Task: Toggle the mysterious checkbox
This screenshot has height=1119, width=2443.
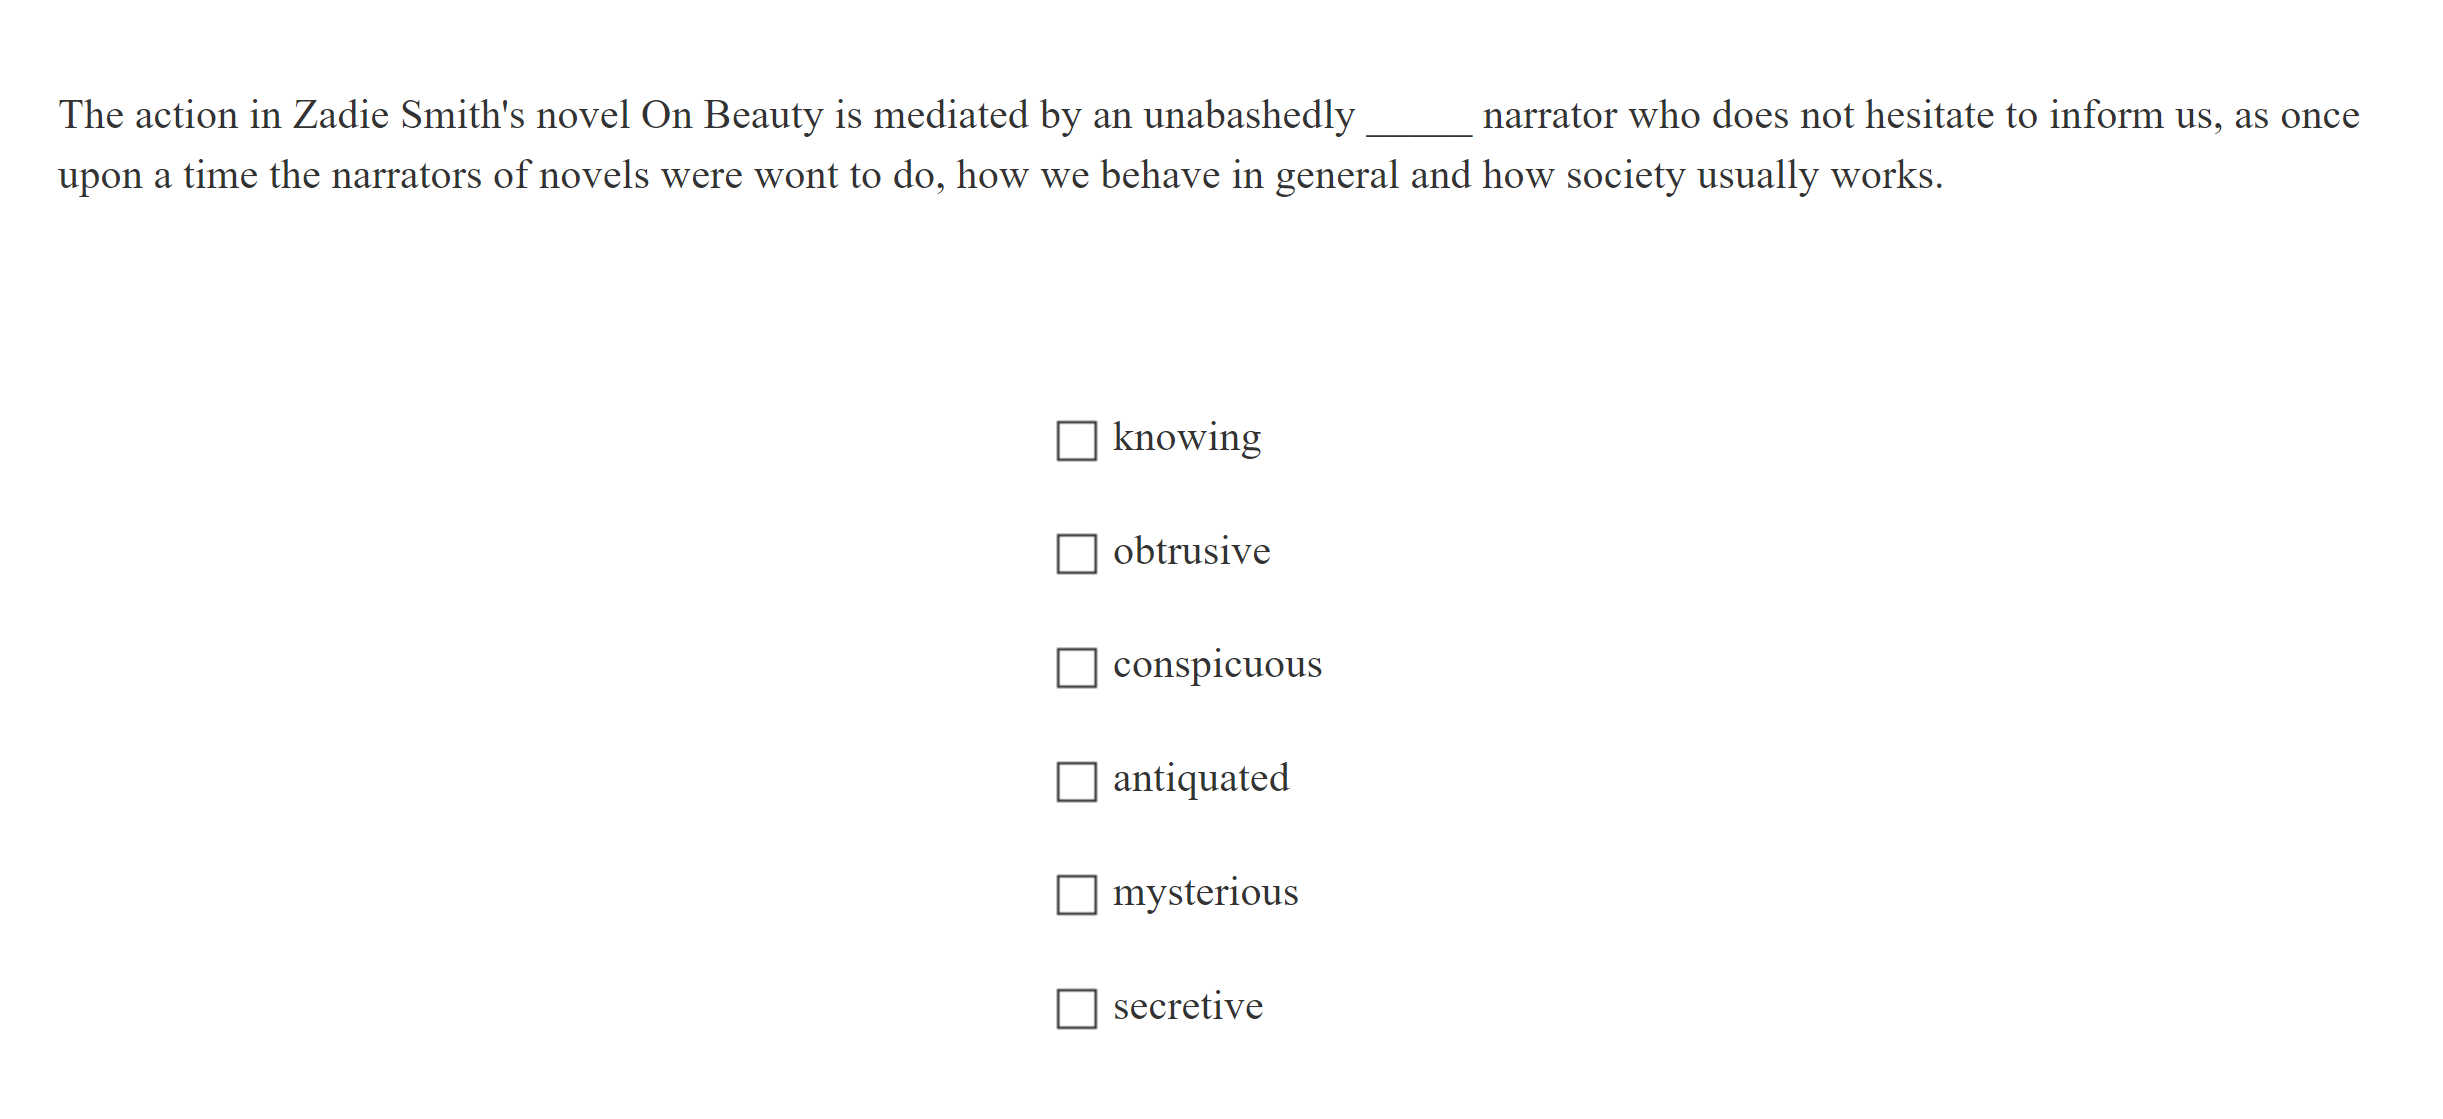Action: point(1076,895)
